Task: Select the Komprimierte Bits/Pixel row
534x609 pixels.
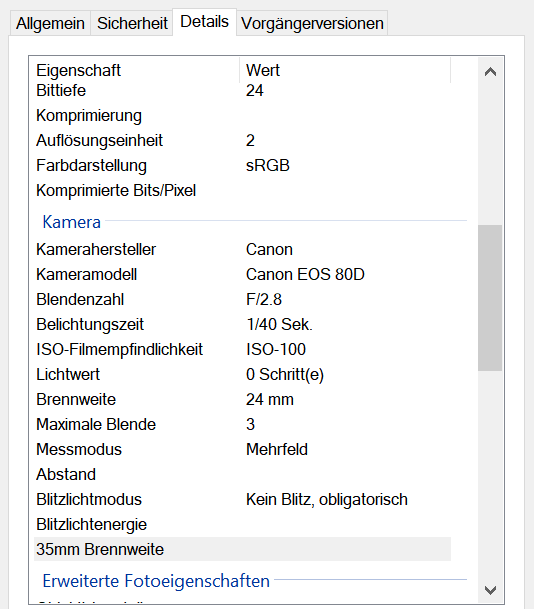Action: tap(242, 190)
